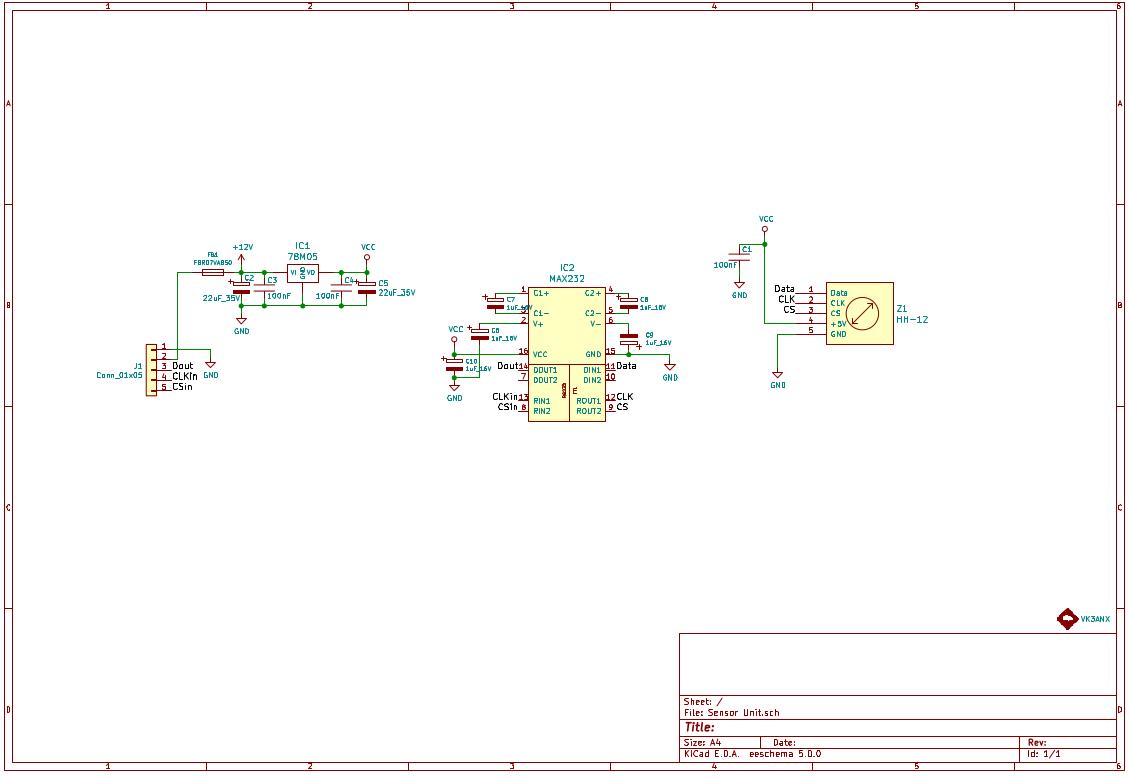The height and width of the screenshot is (776, 1129).
Task: Select the Dout net label at MAX232 pin 14
Action: click(507, 366)
